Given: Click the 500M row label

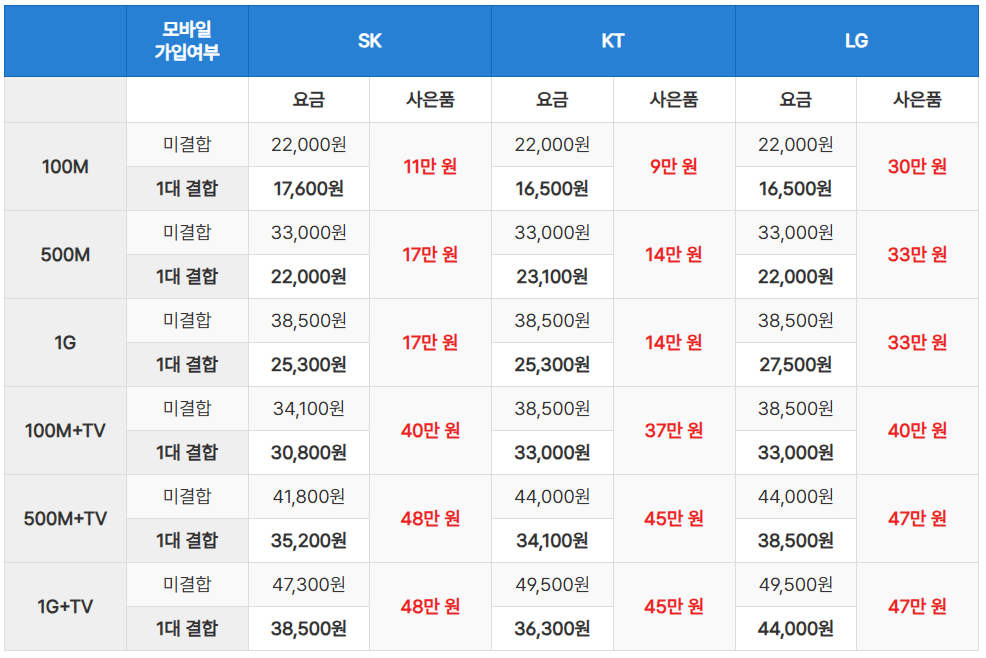Looking at the screenshot, I should pyautogui.click(x=65, y=255).
